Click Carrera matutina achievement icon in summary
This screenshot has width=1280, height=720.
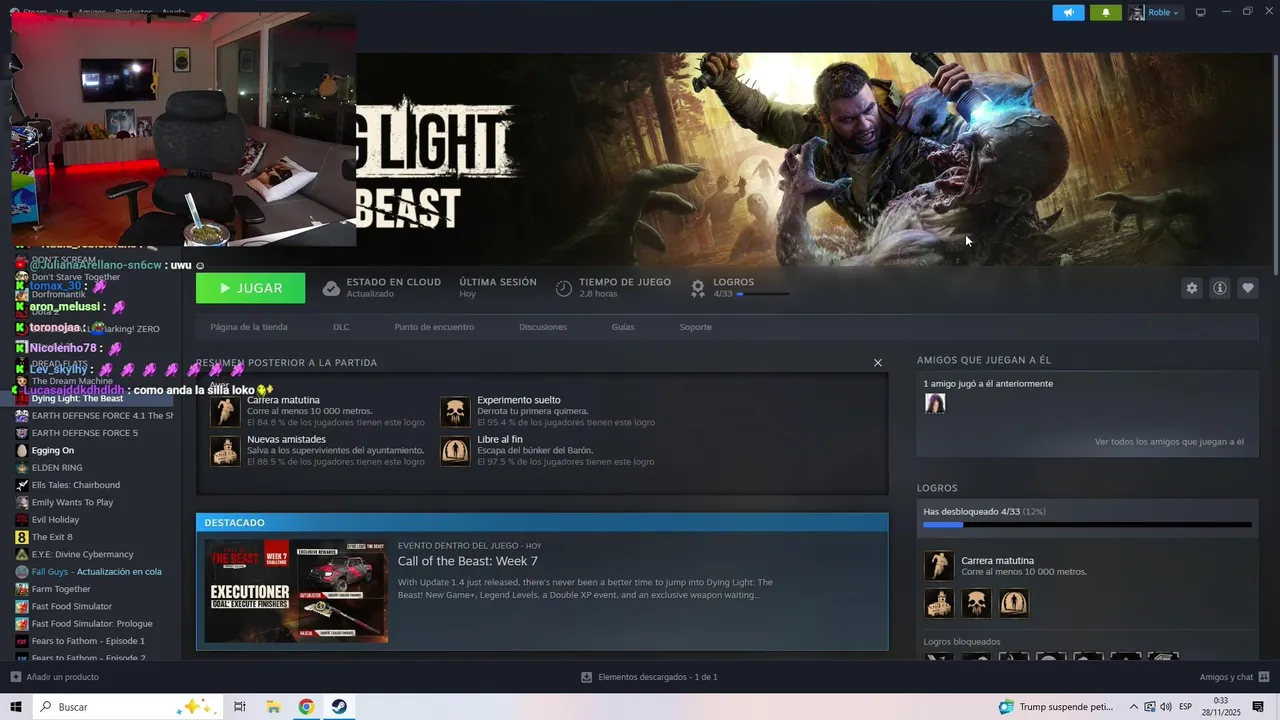pyautogui.click(x=225, y=411)
